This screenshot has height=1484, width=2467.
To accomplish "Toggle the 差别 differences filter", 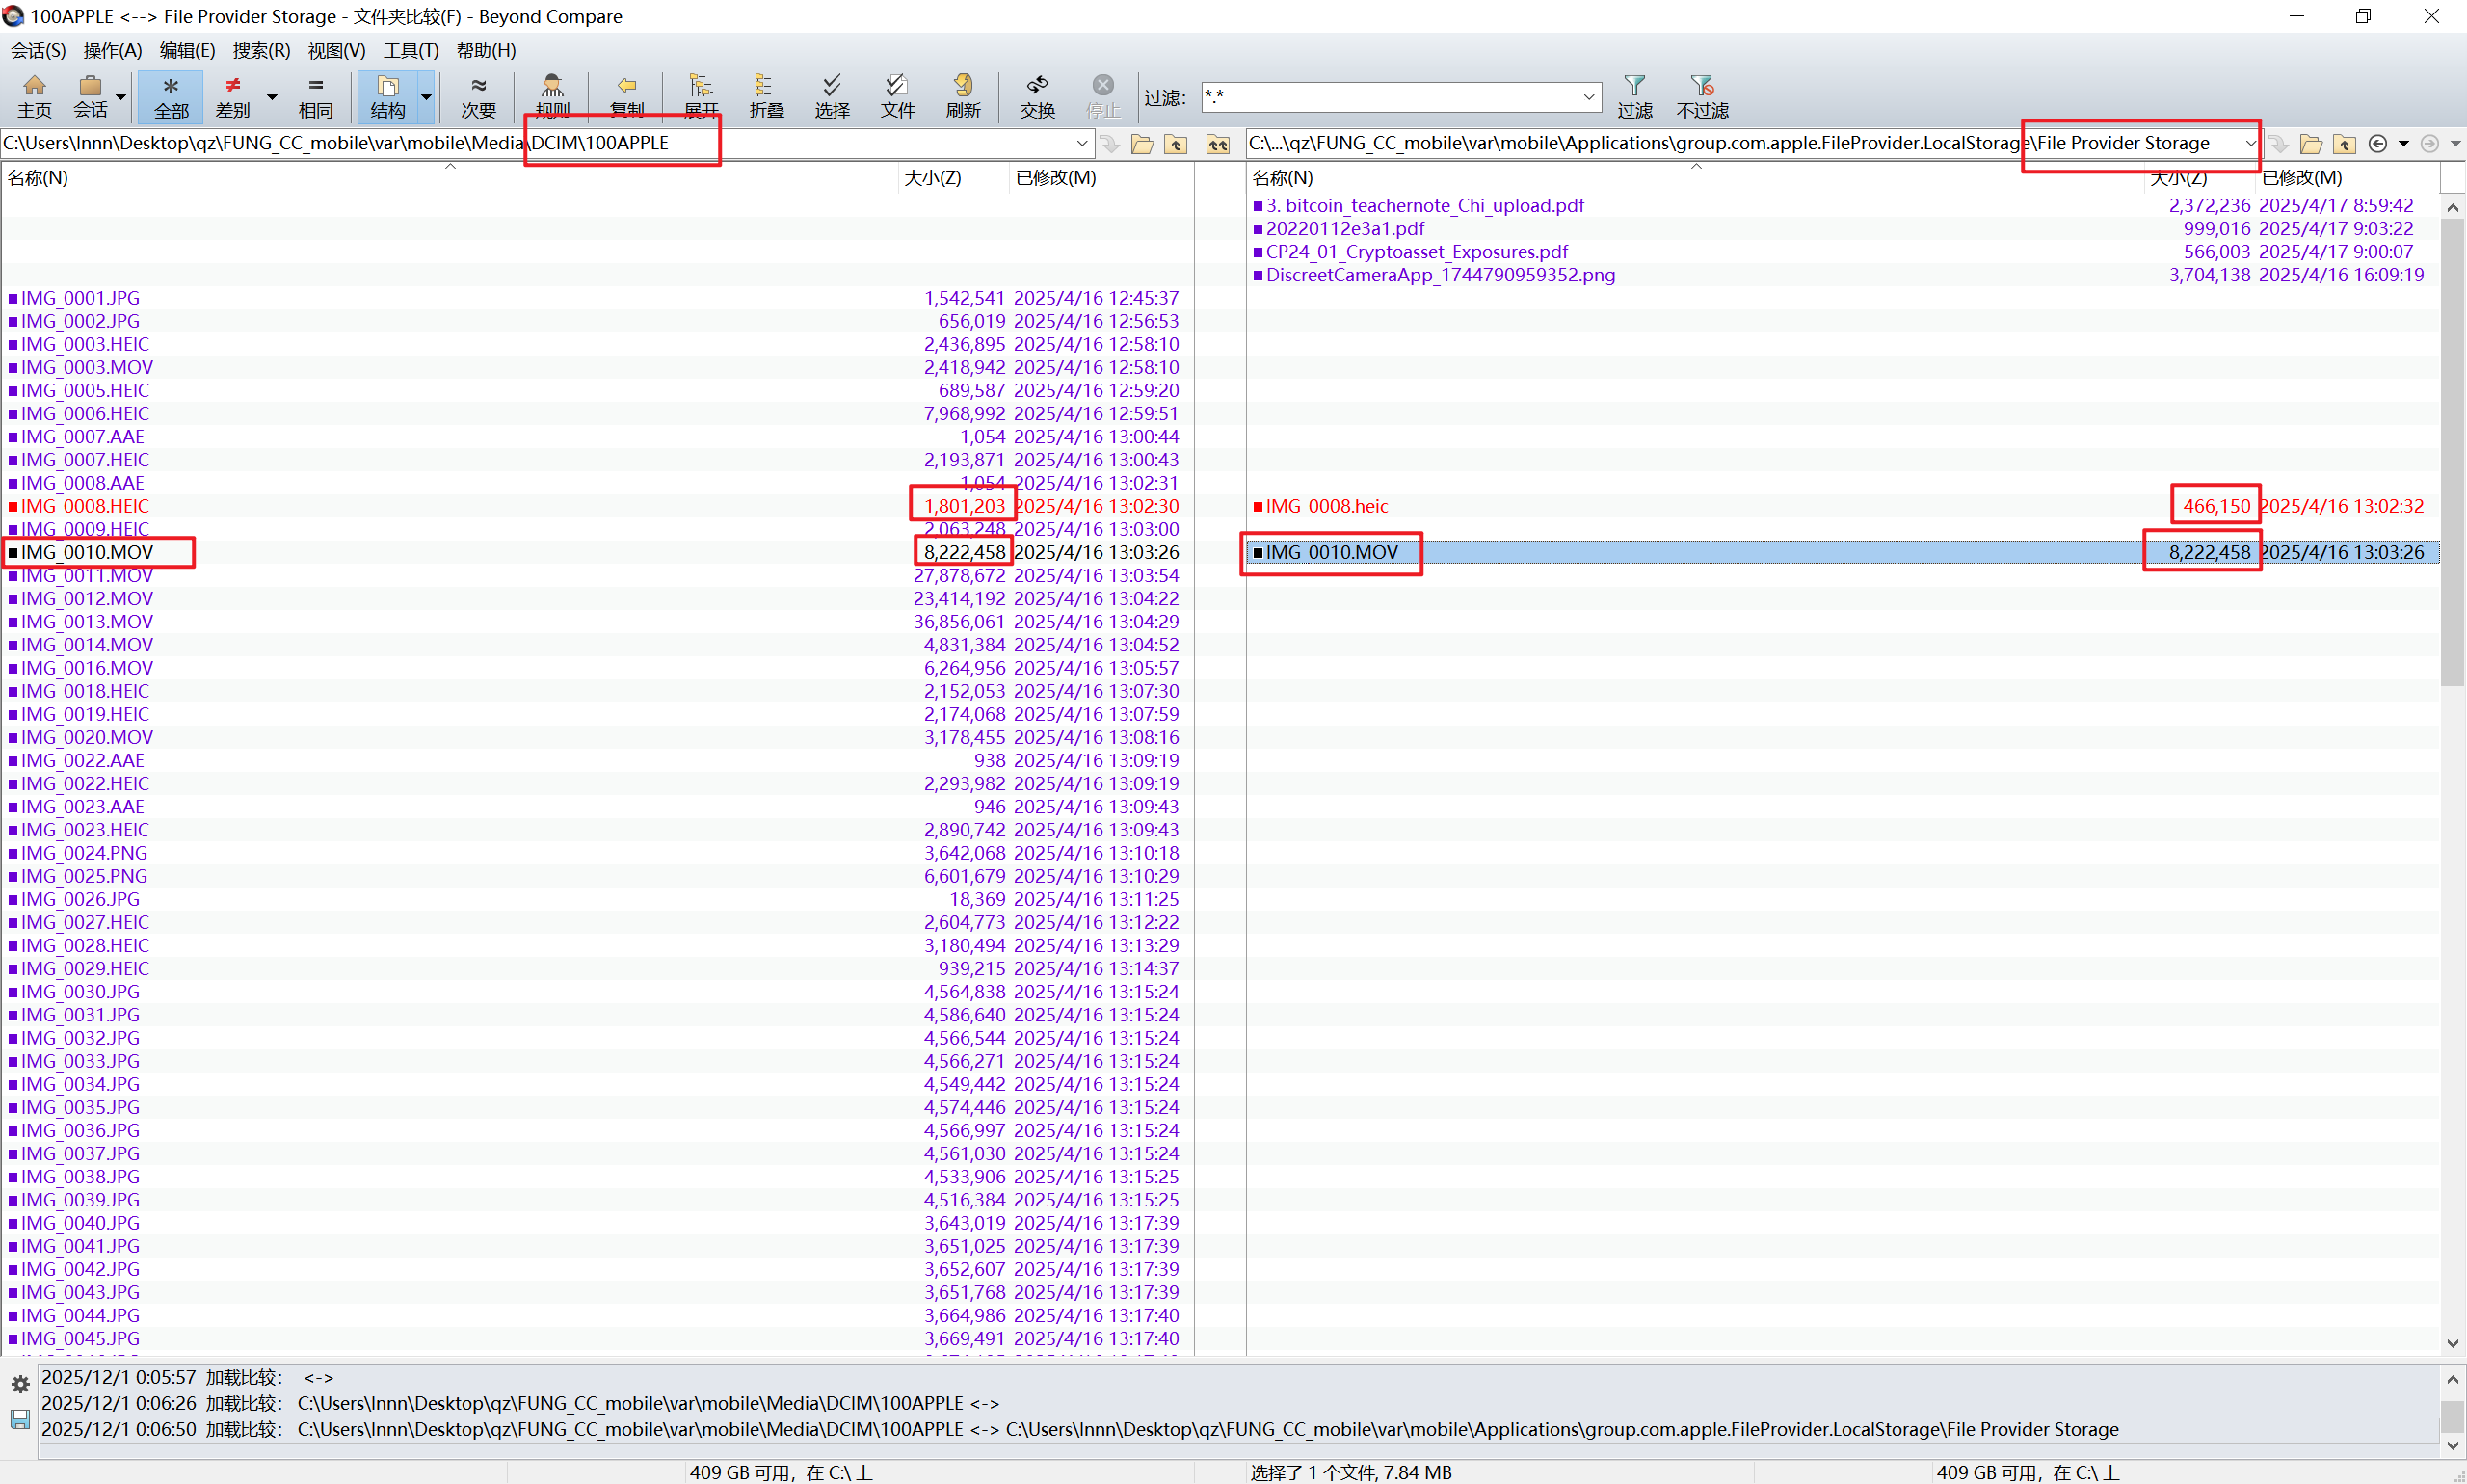I will [233, 95].
